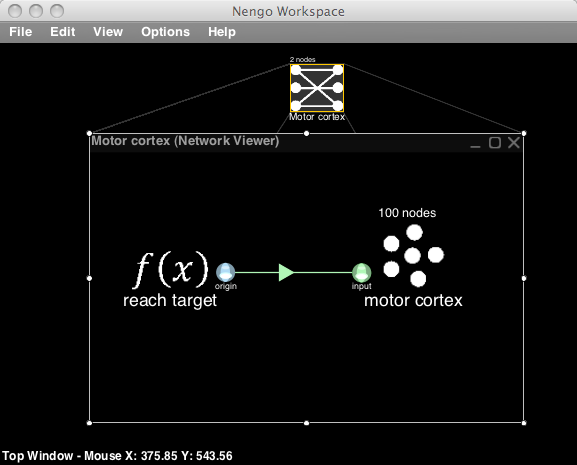Click the right edge middle resize handle
Screen dimensions: 577x465
[524, 278]
